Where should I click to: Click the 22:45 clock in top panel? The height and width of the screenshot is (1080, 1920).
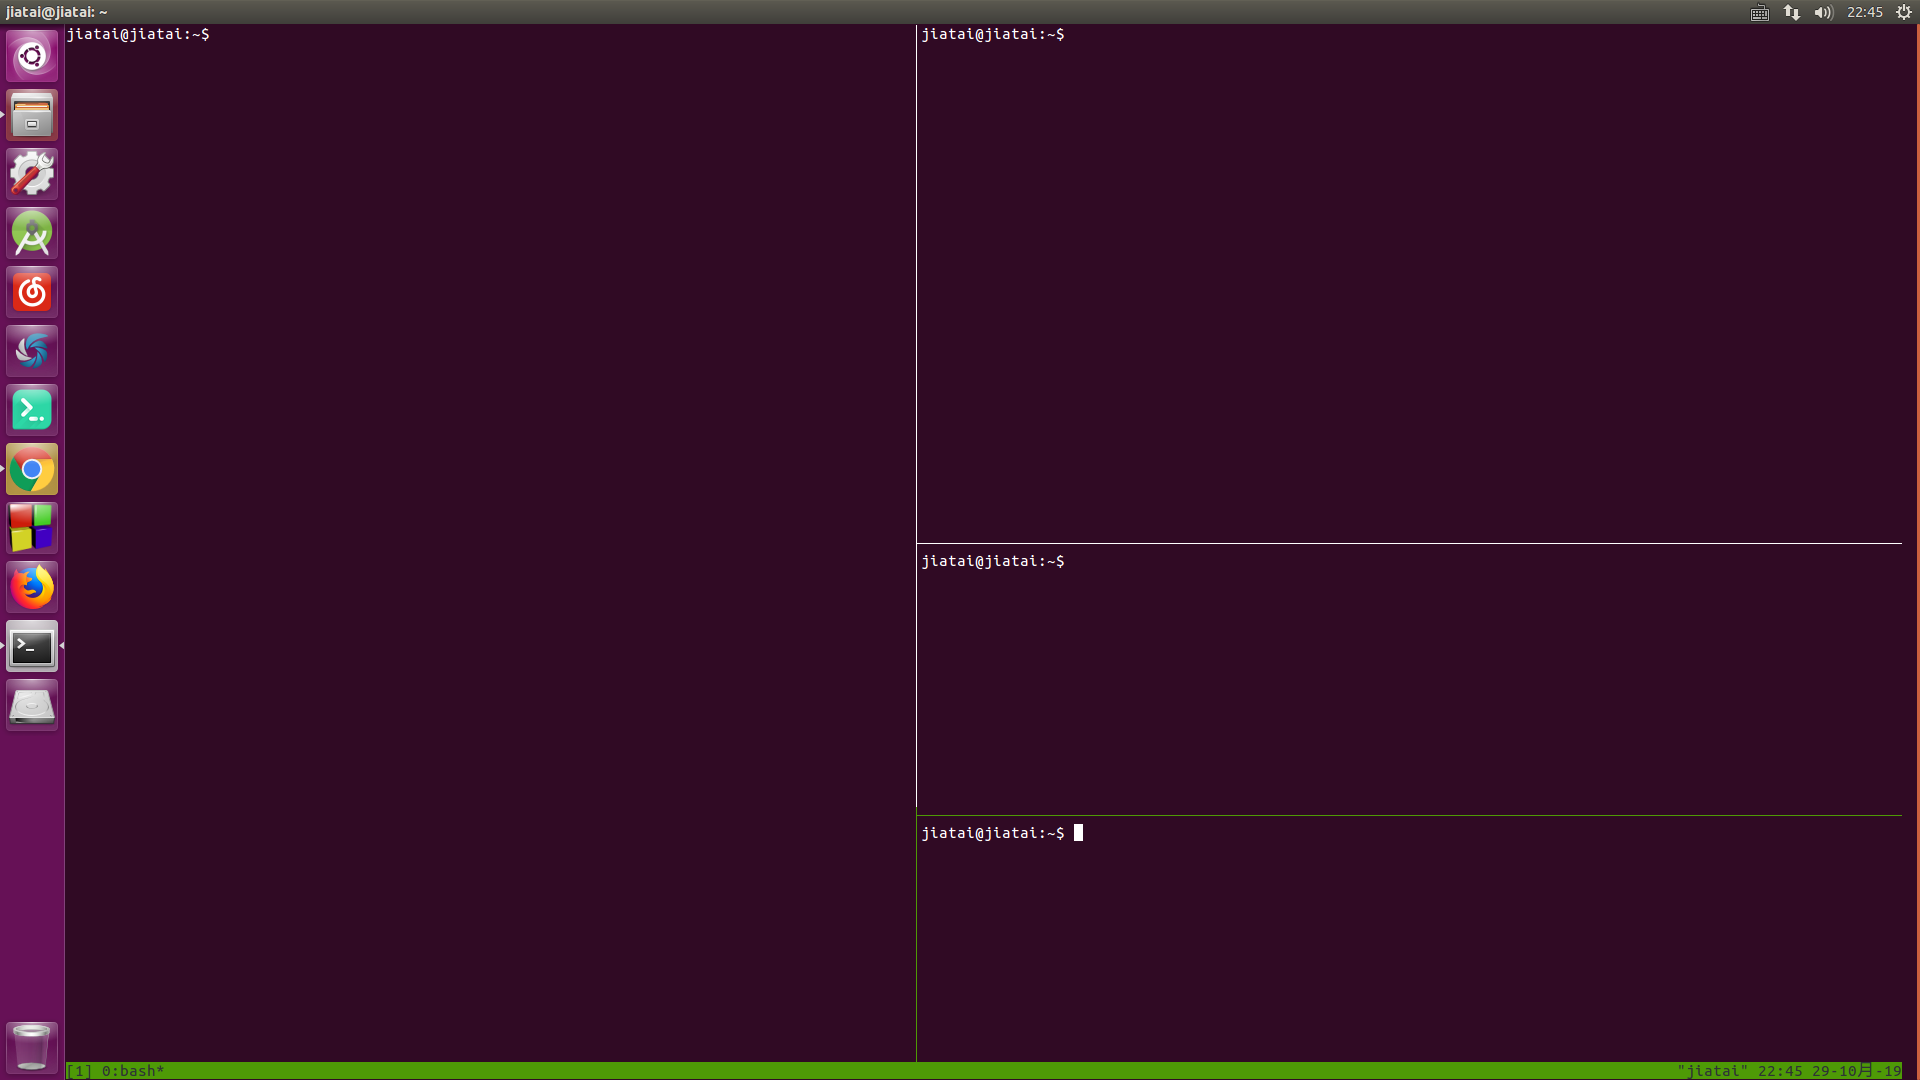click(x=1865, y=12)
